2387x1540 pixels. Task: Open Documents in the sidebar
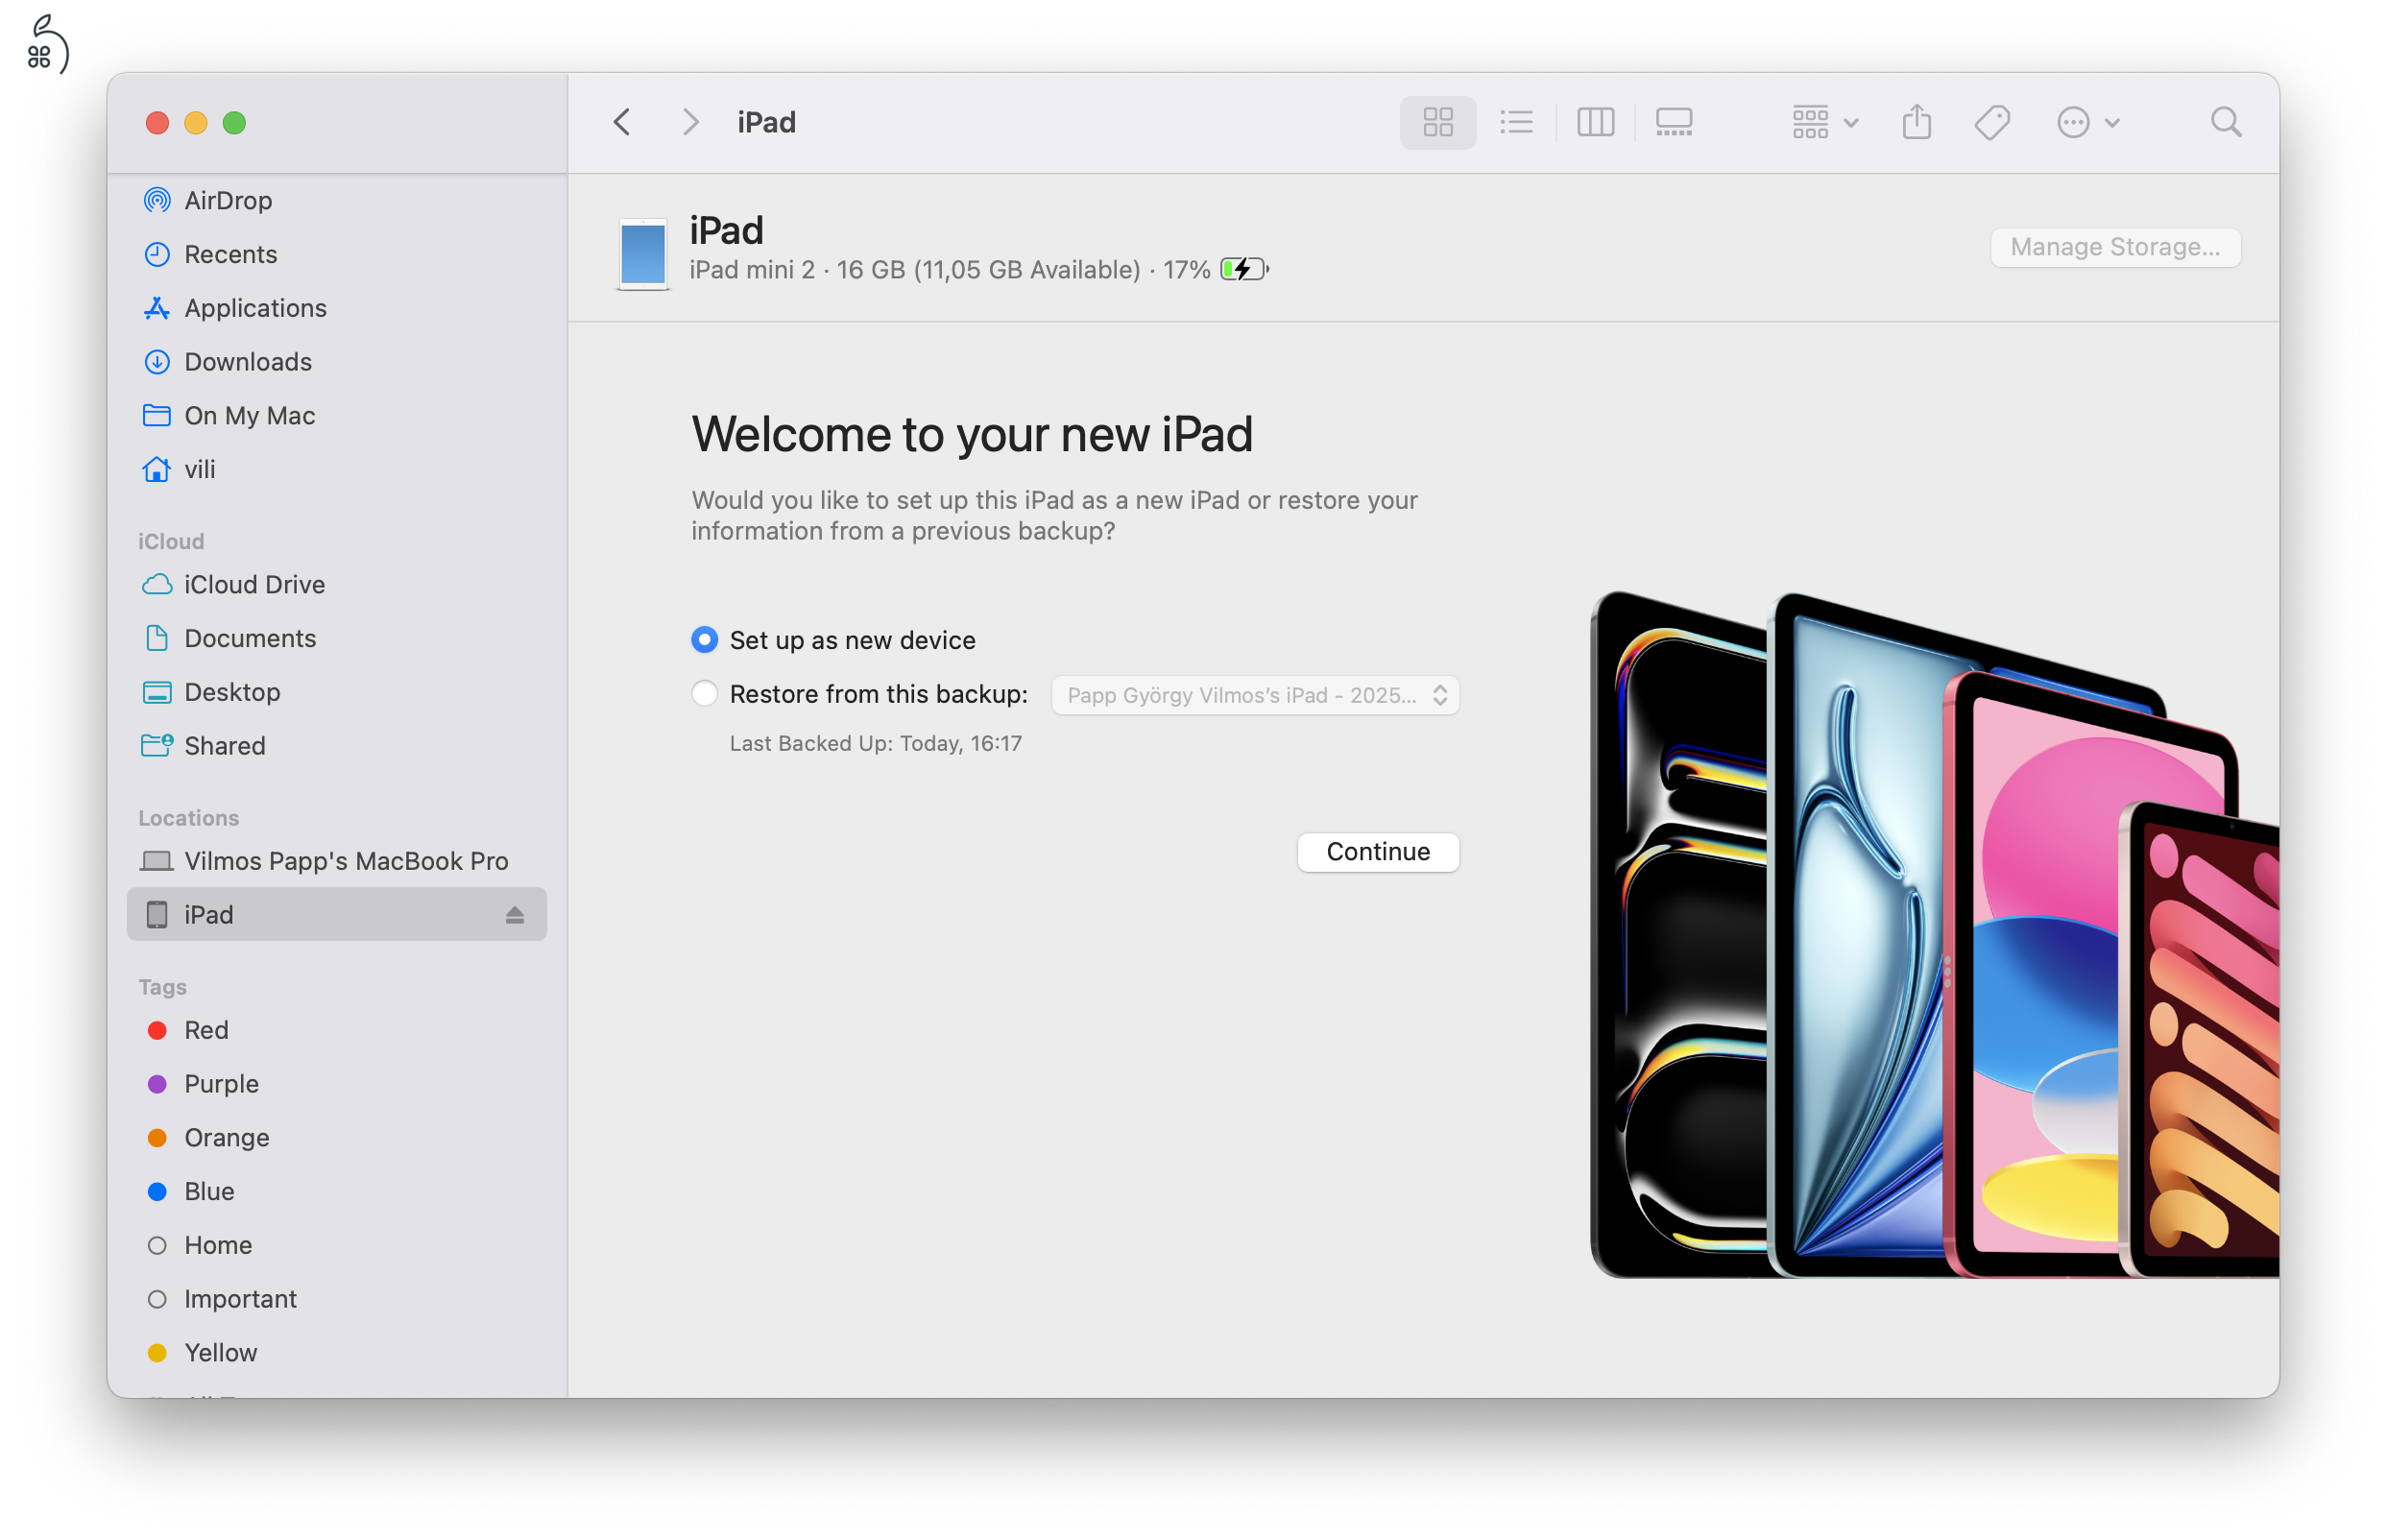coord(337,638)
